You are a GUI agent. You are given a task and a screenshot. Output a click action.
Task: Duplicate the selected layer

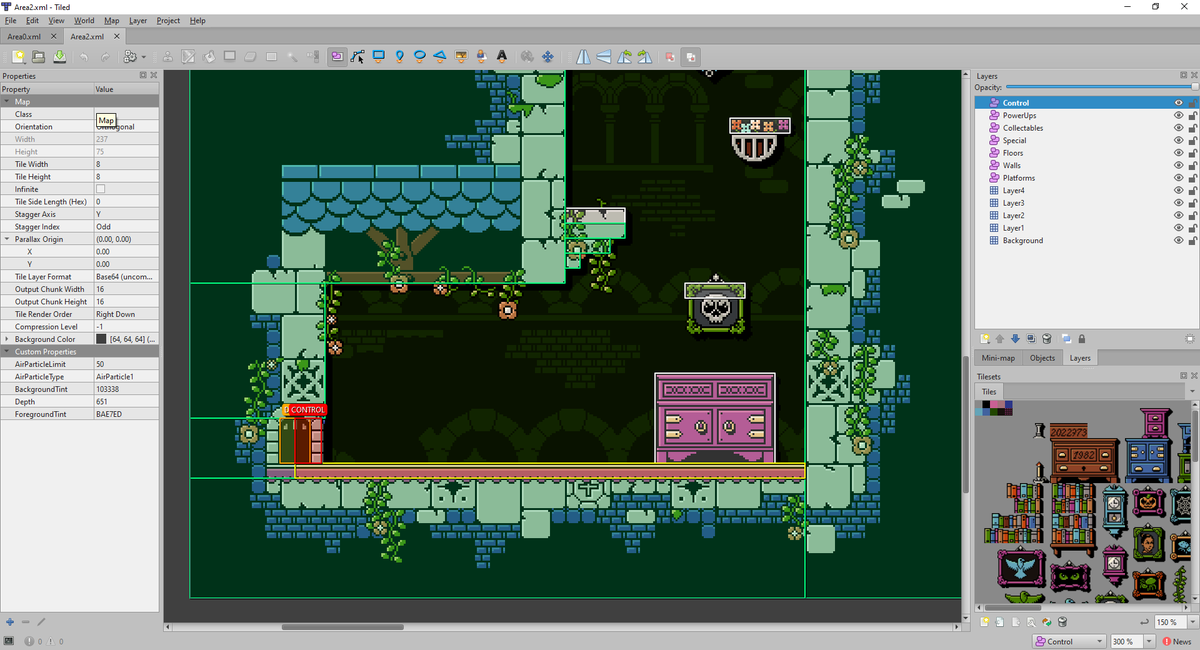[1030, 338]
